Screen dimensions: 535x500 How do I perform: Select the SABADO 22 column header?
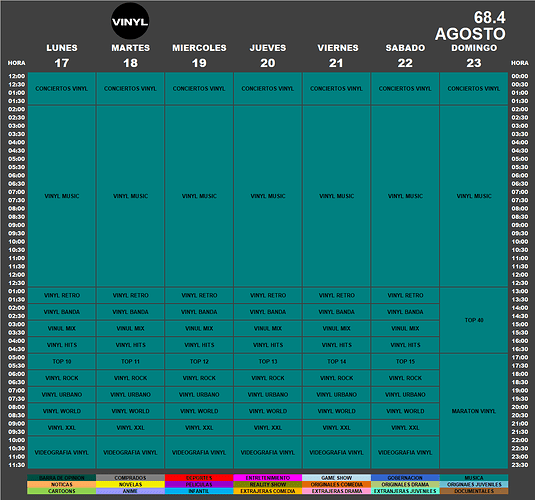point(405,55)
